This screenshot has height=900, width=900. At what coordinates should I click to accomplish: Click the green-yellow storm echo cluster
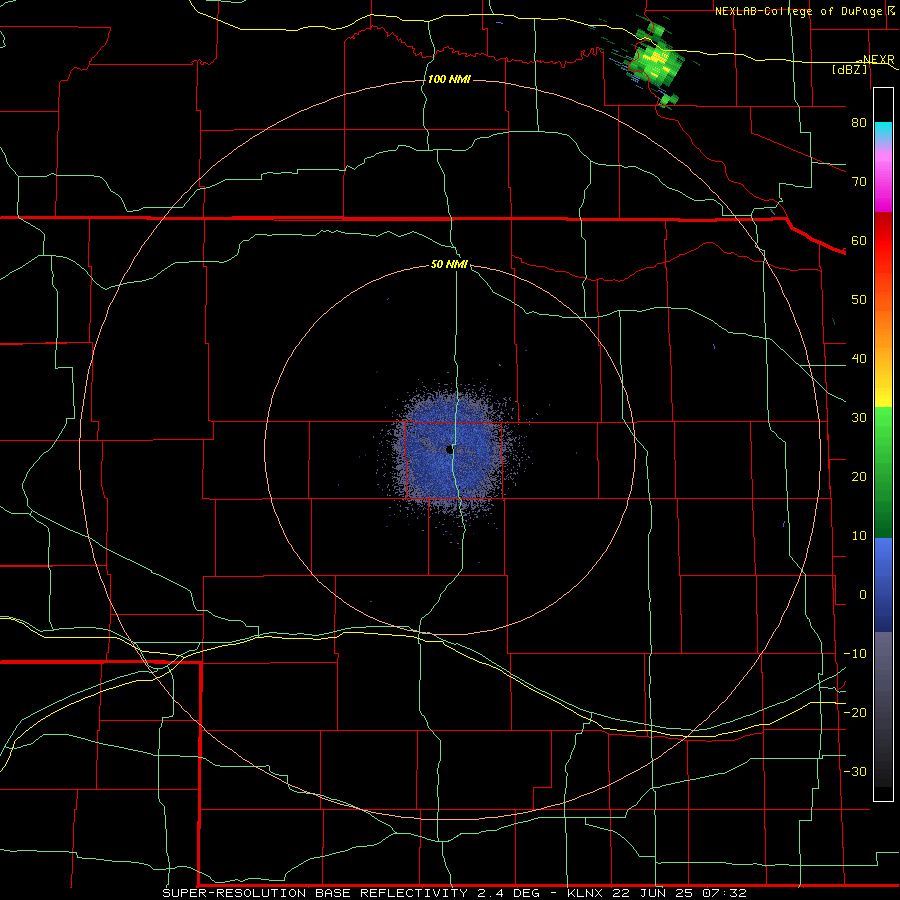coord(655,62)
